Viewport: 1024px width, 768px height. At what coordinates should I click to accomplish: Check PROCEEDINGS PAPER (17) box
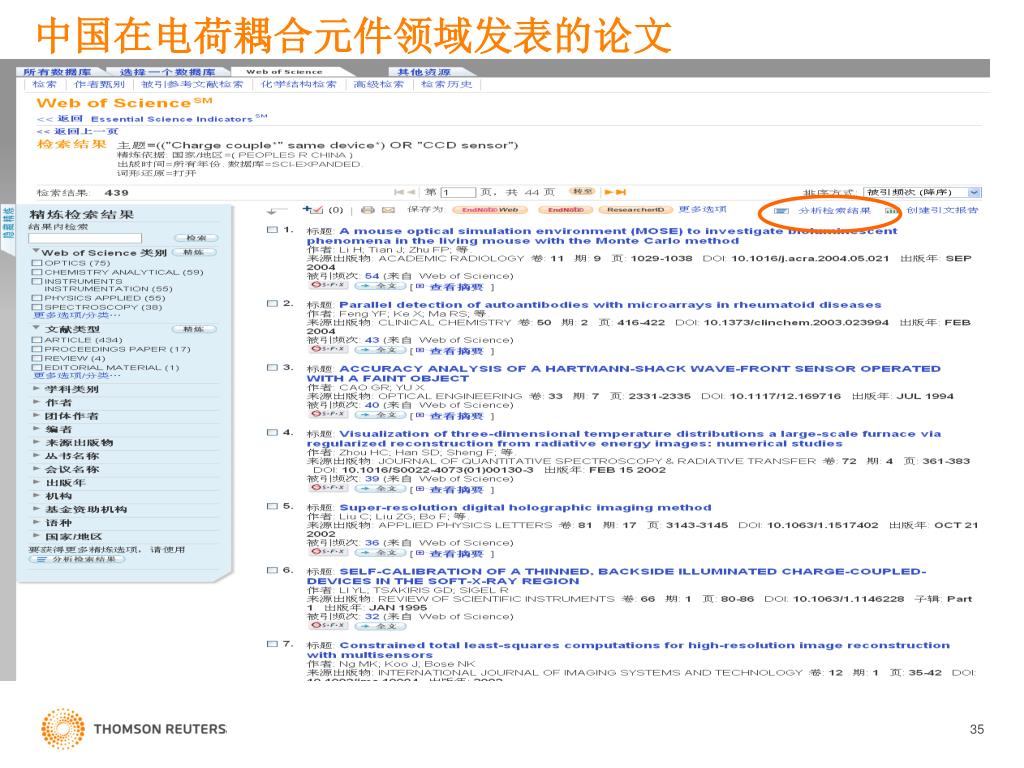tap(37, 349)
